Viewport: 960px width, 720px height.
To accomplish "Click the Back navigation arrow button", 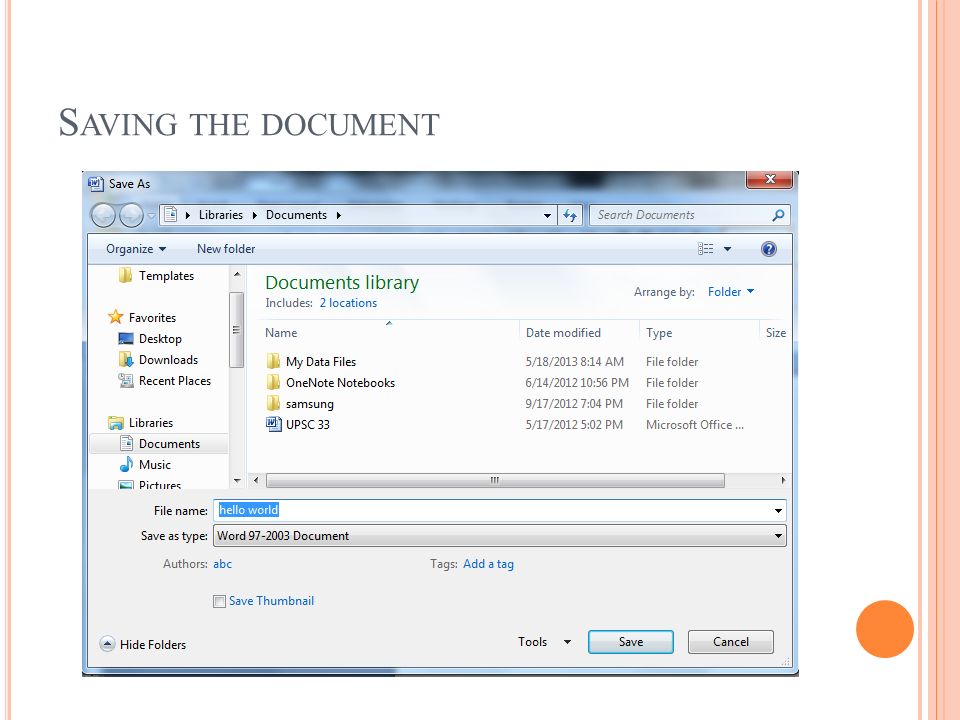I will 103,216.
